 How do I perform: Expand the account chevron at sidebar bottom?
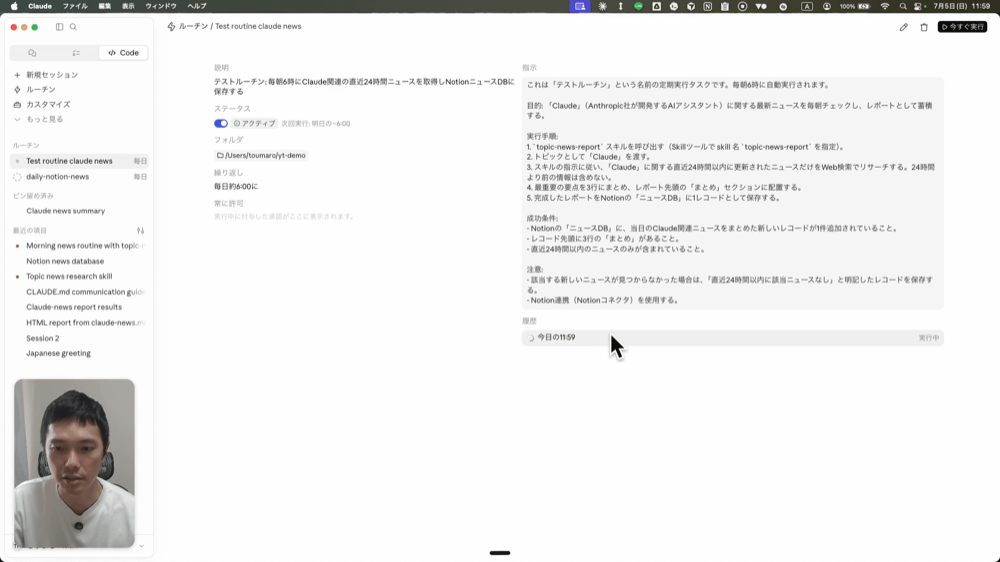coord(142,546)
